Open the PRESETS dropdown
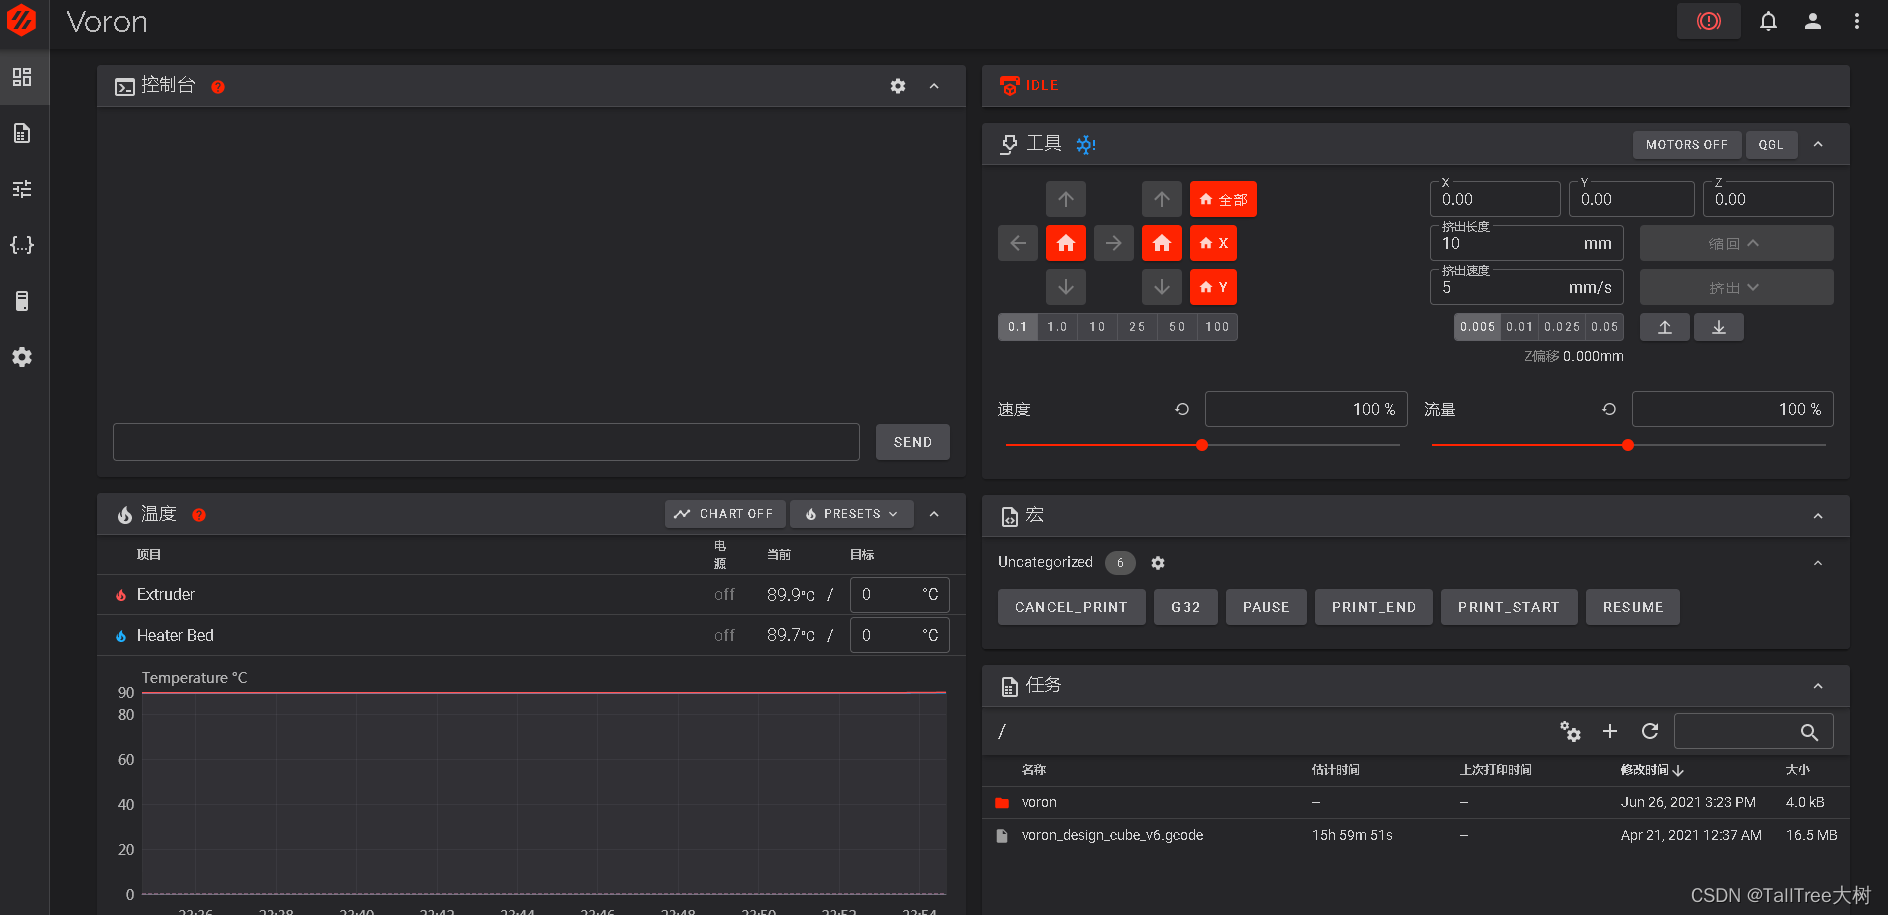 [852, 514]
